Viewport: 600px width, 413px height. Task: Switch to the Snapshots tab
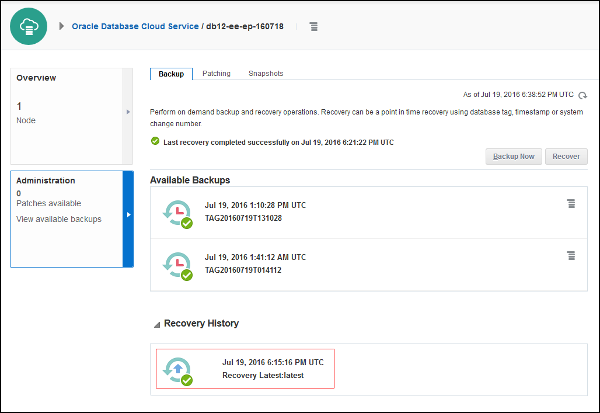click(x=266, y=73)
